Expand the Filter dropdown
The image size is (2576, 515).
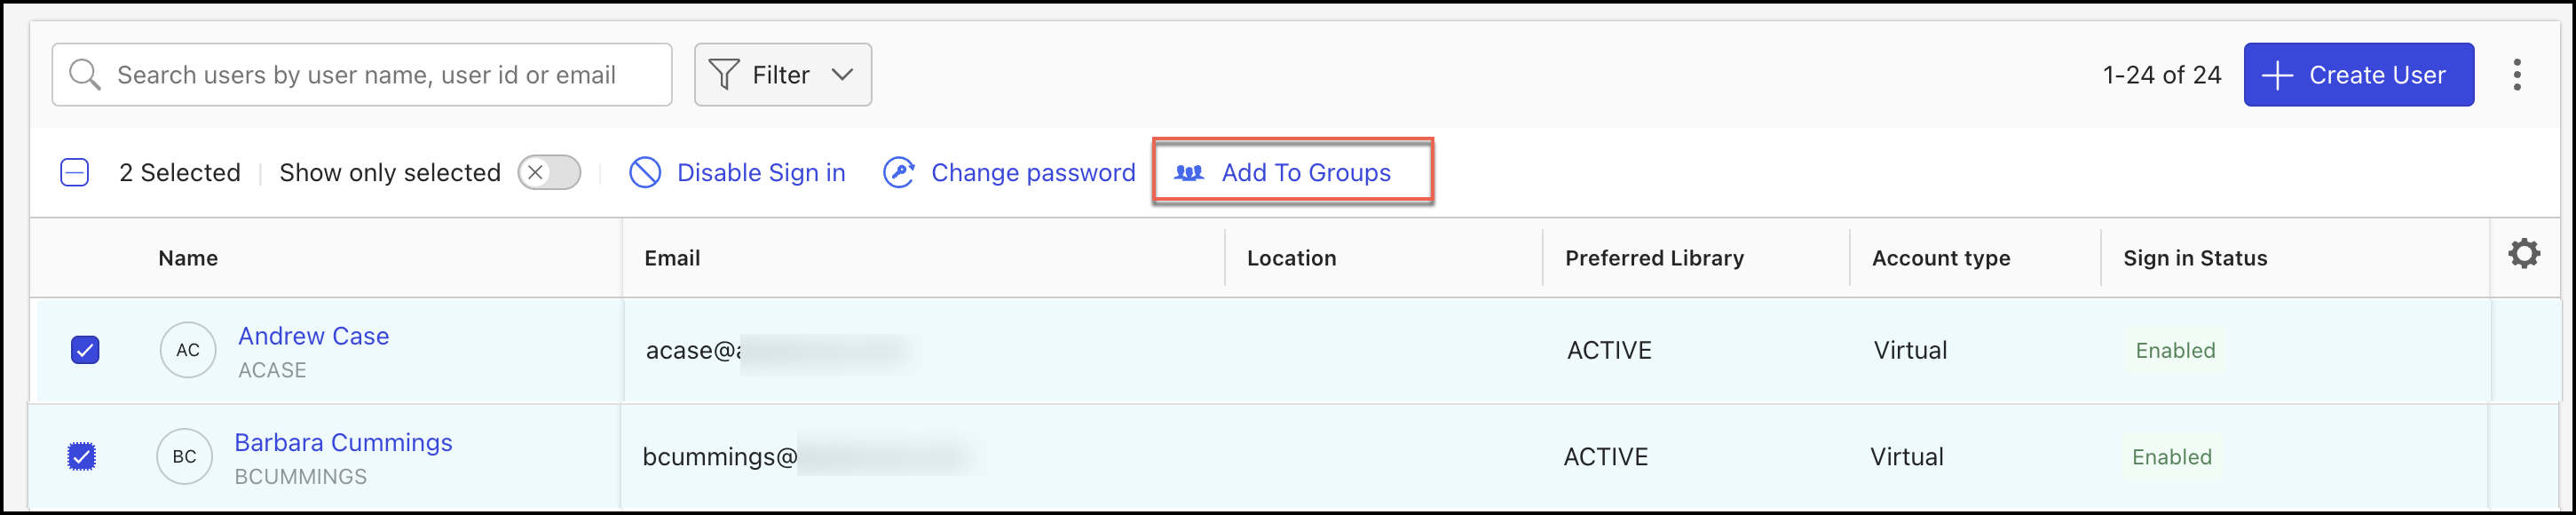[842, 75]
